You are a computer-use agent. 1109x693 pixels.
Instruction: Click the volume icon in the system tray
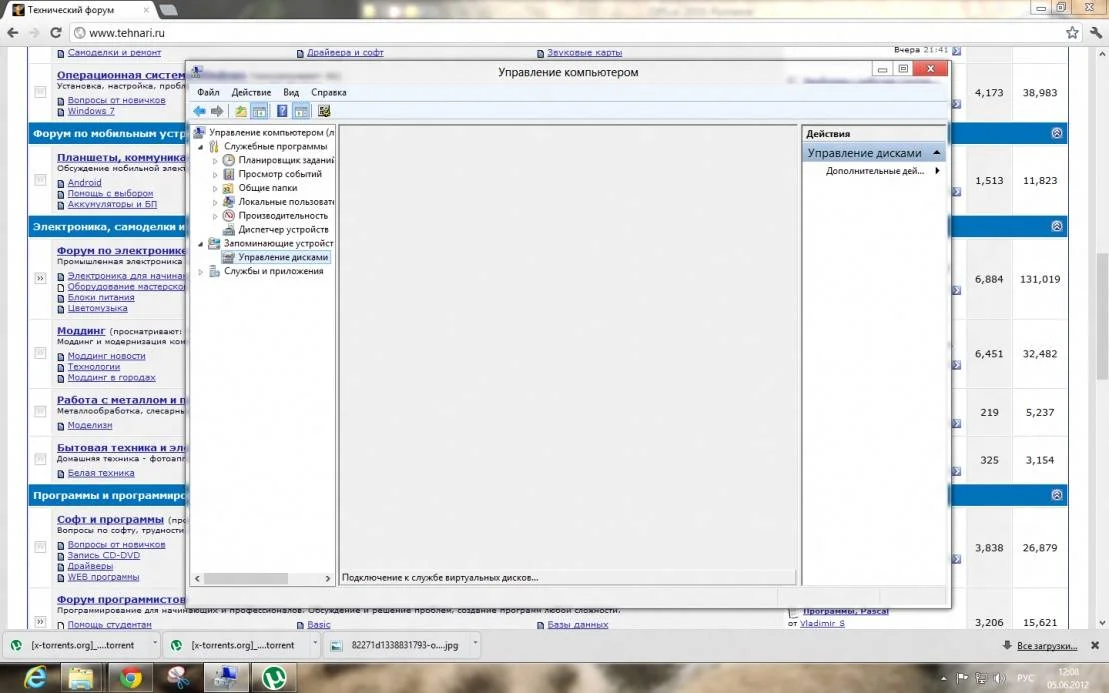pos(999,678)
